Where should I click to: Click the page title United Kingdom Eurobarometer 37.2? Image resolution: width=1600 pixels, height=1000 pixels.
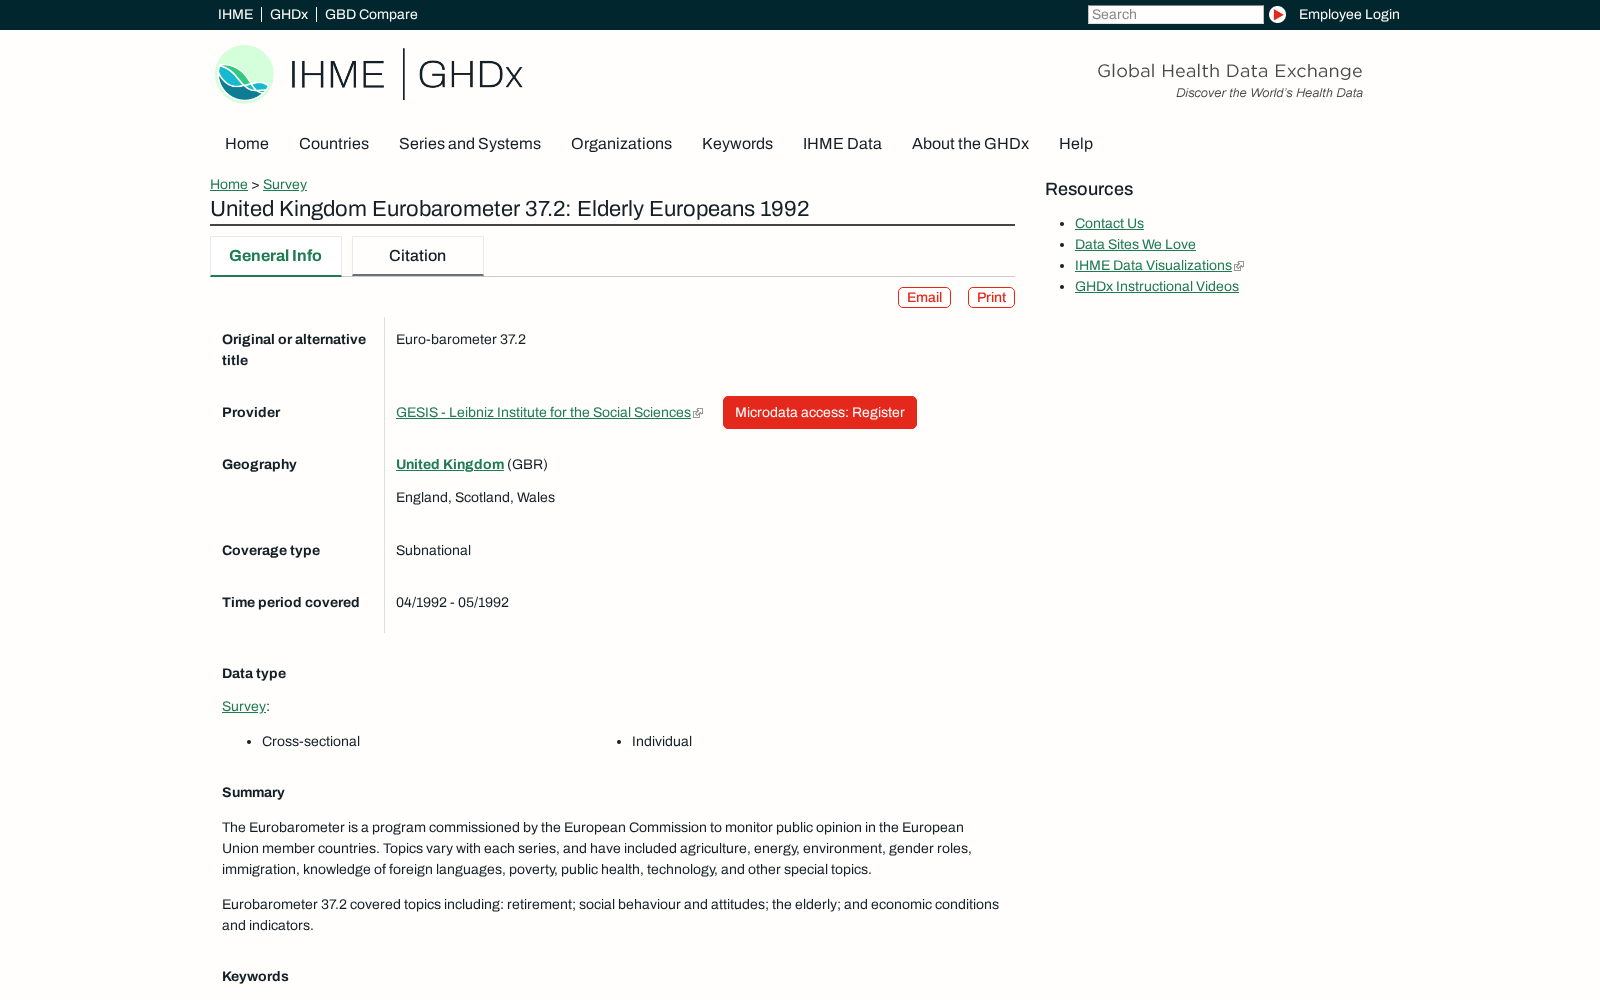[x=509, y=209]
